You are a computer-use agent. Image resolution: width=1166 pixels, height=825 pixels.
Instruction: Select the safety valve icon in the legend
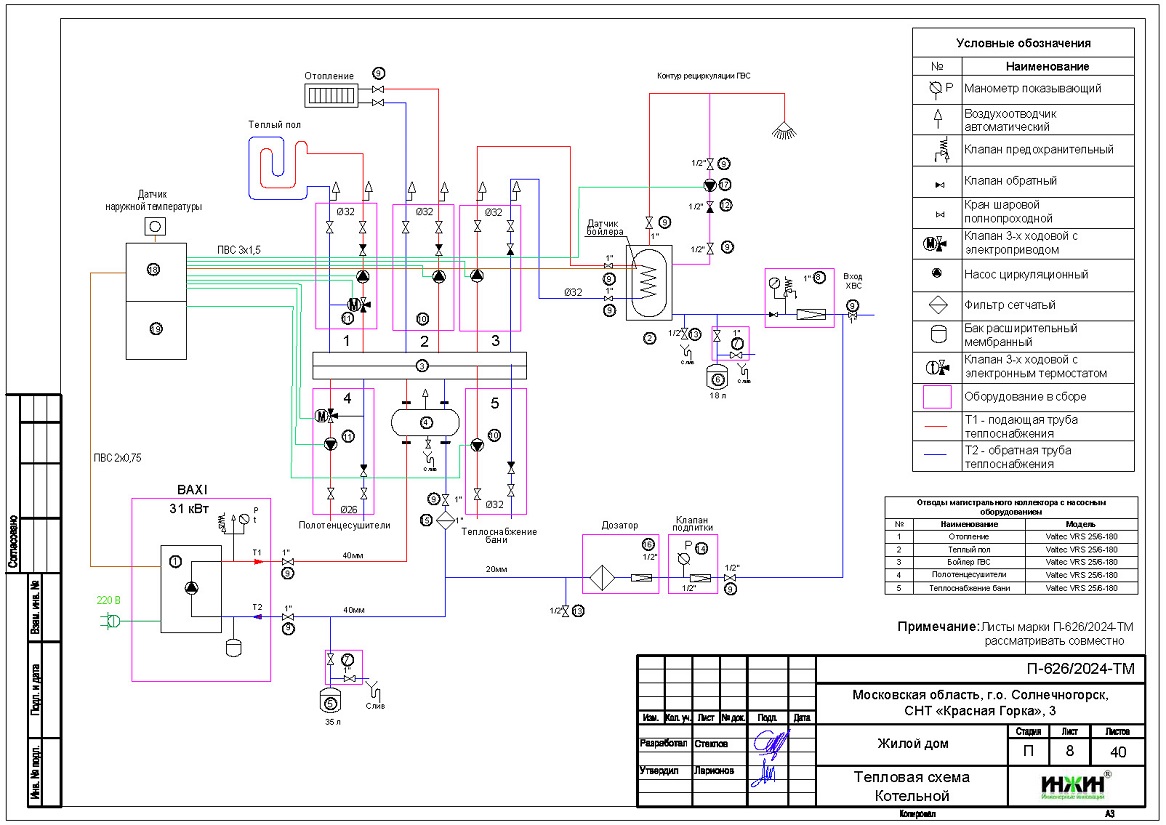point(936,151)
